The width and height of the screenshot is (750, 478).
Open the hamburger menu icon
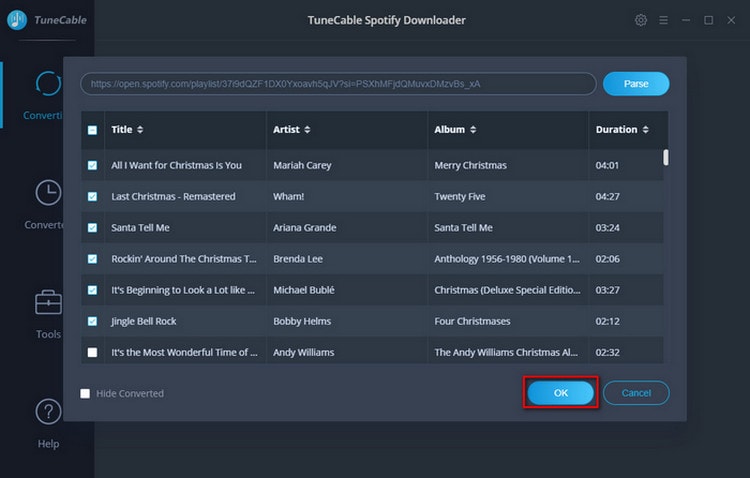pos(663,20)
